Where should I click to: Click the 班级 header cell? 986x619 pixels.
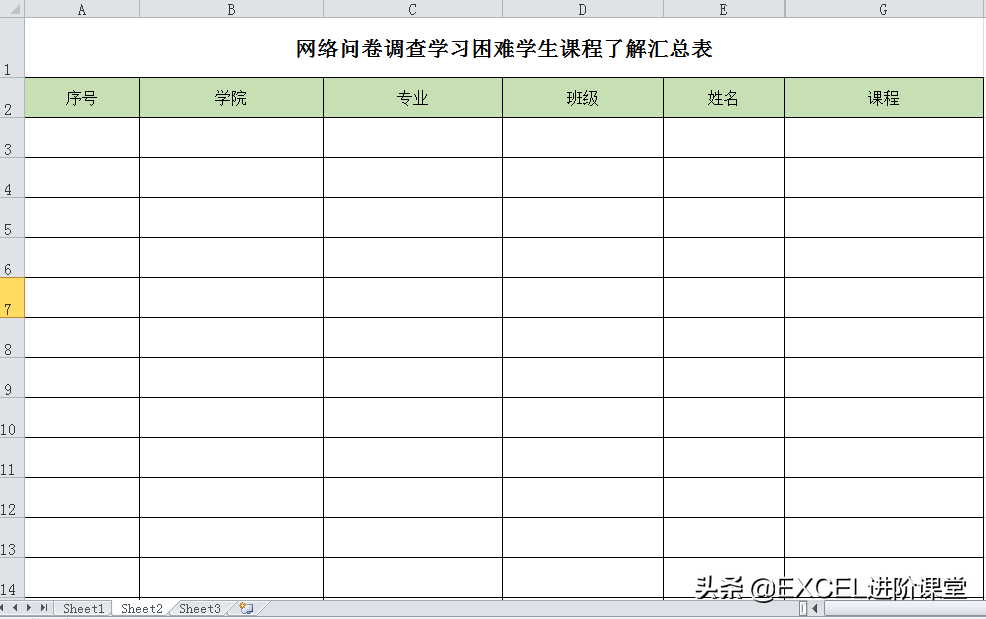pos(582,98)
